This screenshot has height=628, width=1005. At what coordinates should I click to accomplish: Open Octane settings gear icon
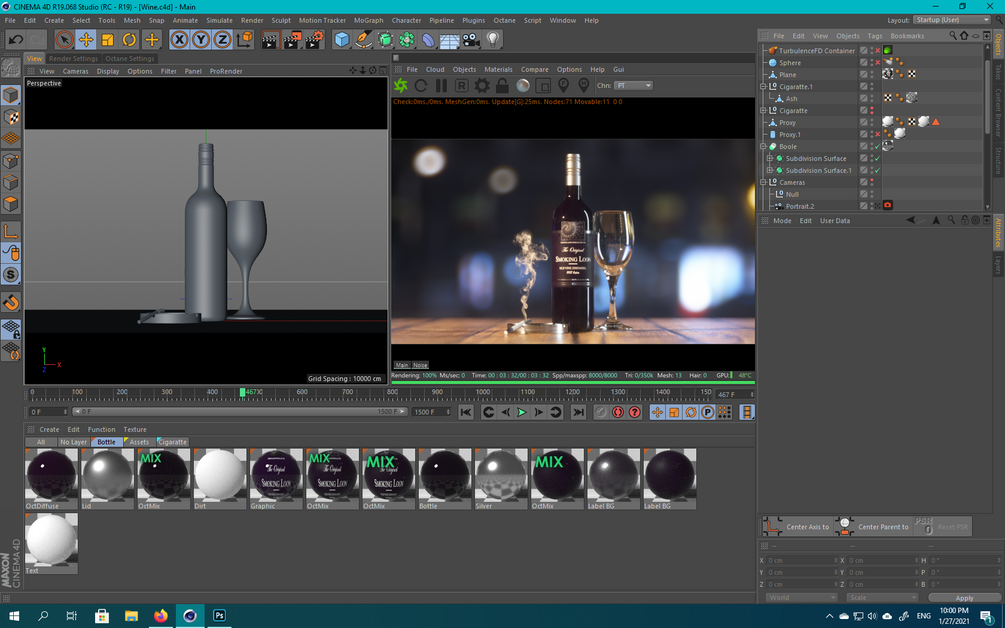[x=482, y=86]
